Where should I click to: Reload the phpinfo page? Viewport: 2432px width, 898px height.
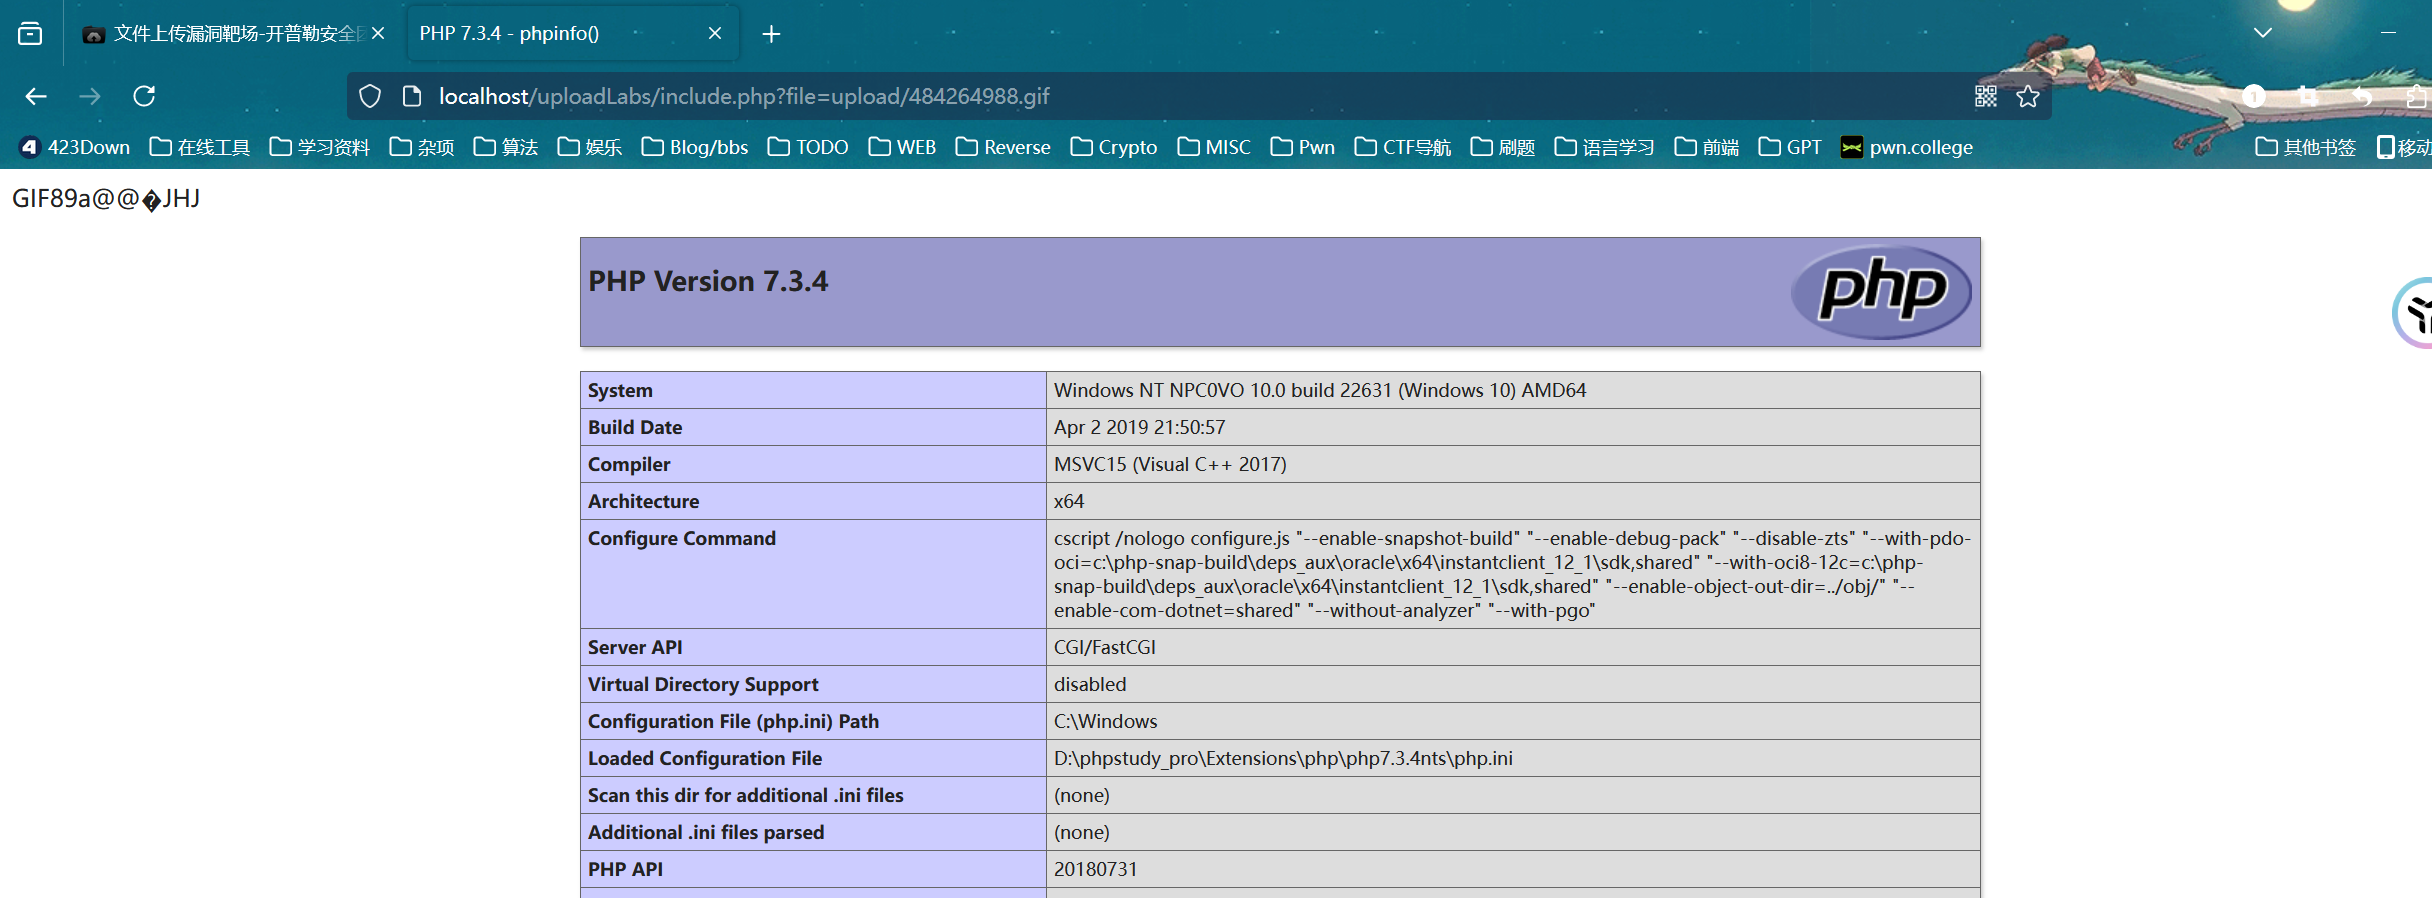coord(144,96)
